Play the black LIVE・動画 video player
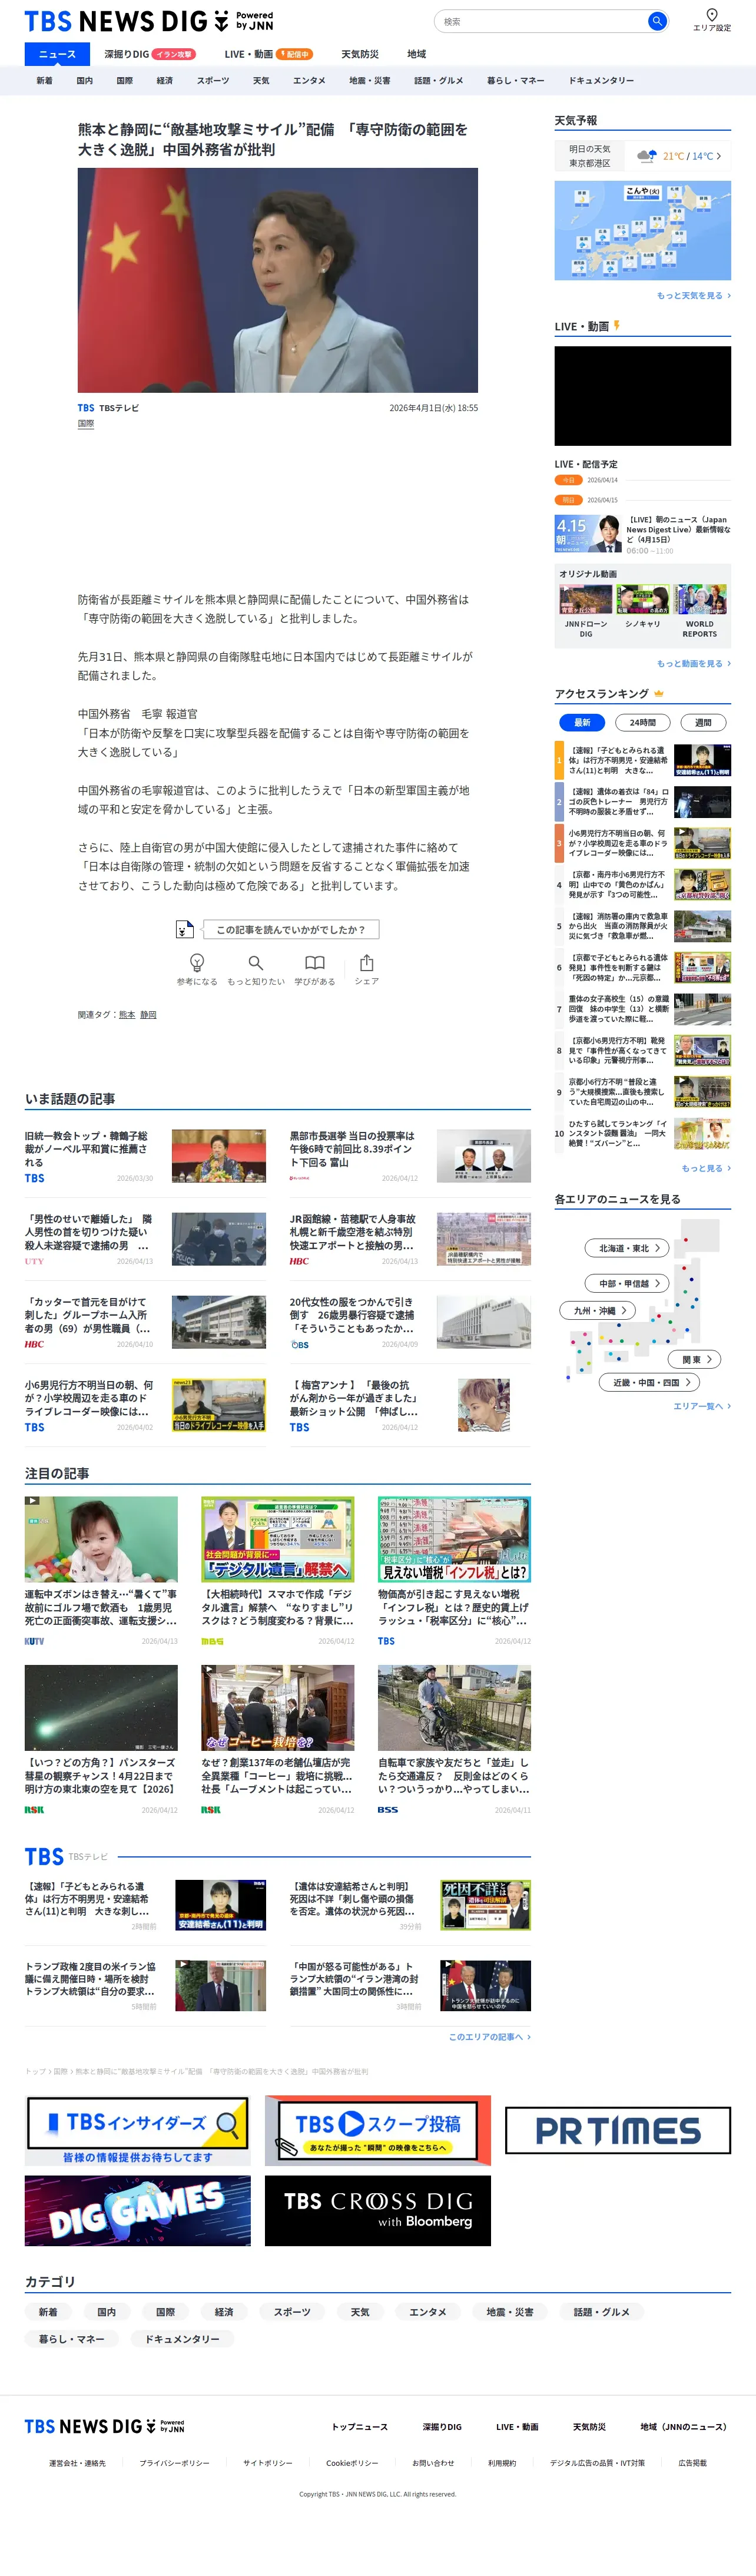Screen dimensions: 756x2576 coord(643,396)
